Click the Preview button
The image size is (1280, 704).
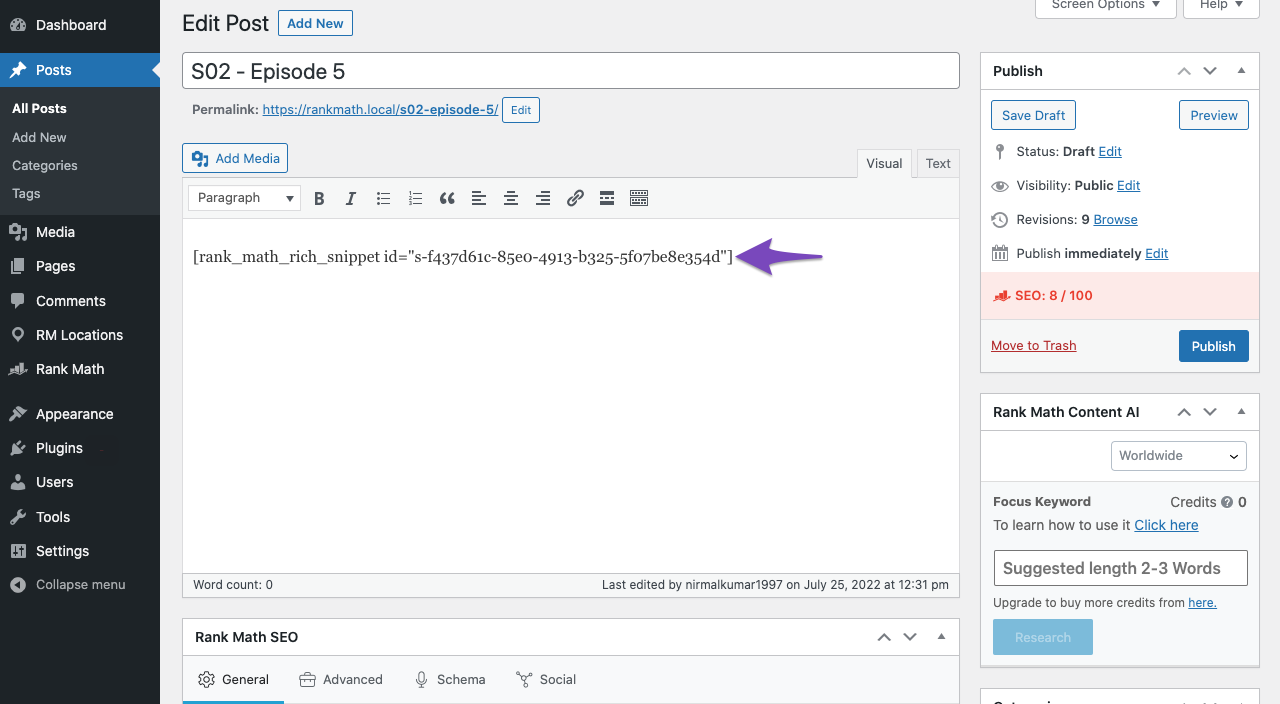[1214, 115]
